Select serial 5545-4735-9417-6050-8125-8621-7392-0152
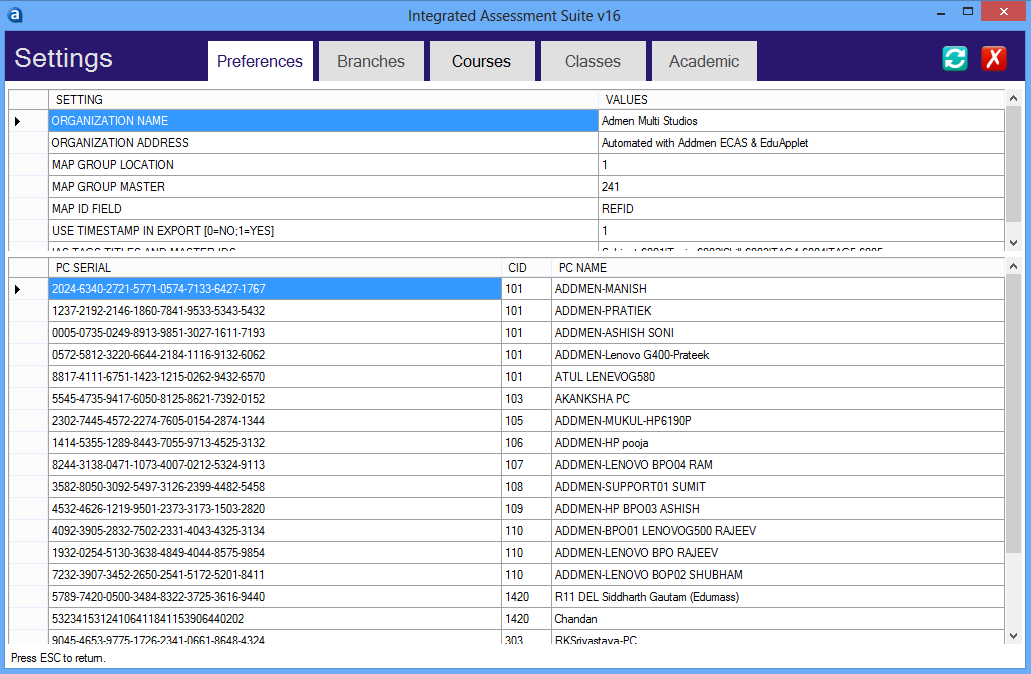 click(275, 399)
